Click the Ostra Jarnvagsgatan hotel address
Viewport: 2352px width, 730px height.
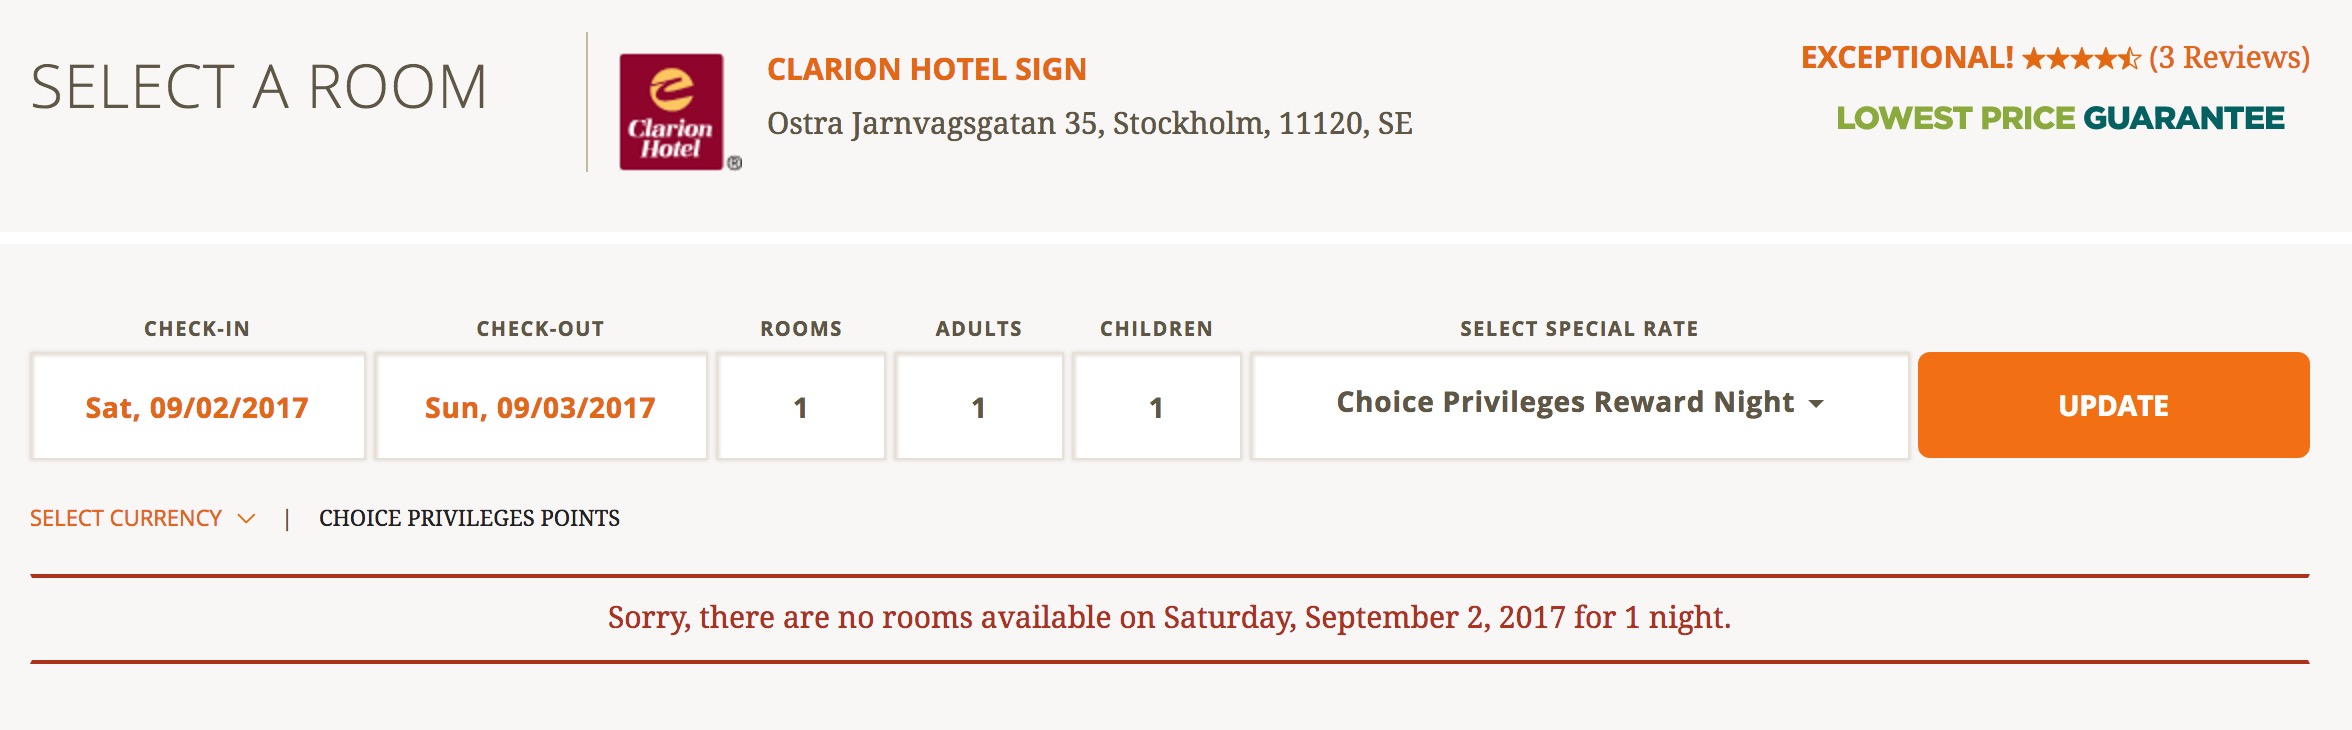point(1089,123)
